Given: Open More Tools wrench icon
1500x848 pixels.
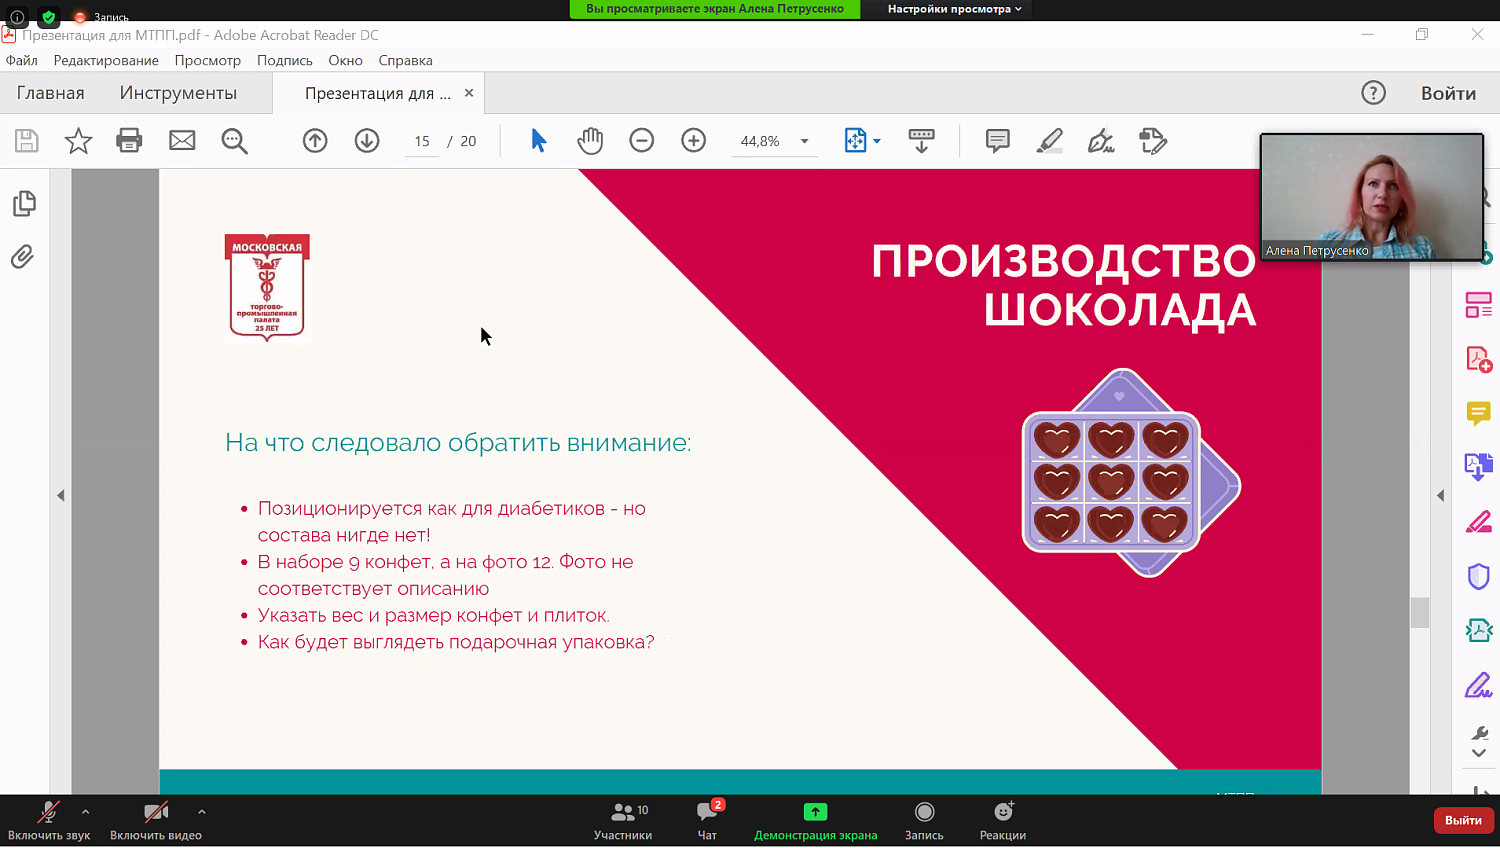Looking at the screenshot, I should [1480, 733].
